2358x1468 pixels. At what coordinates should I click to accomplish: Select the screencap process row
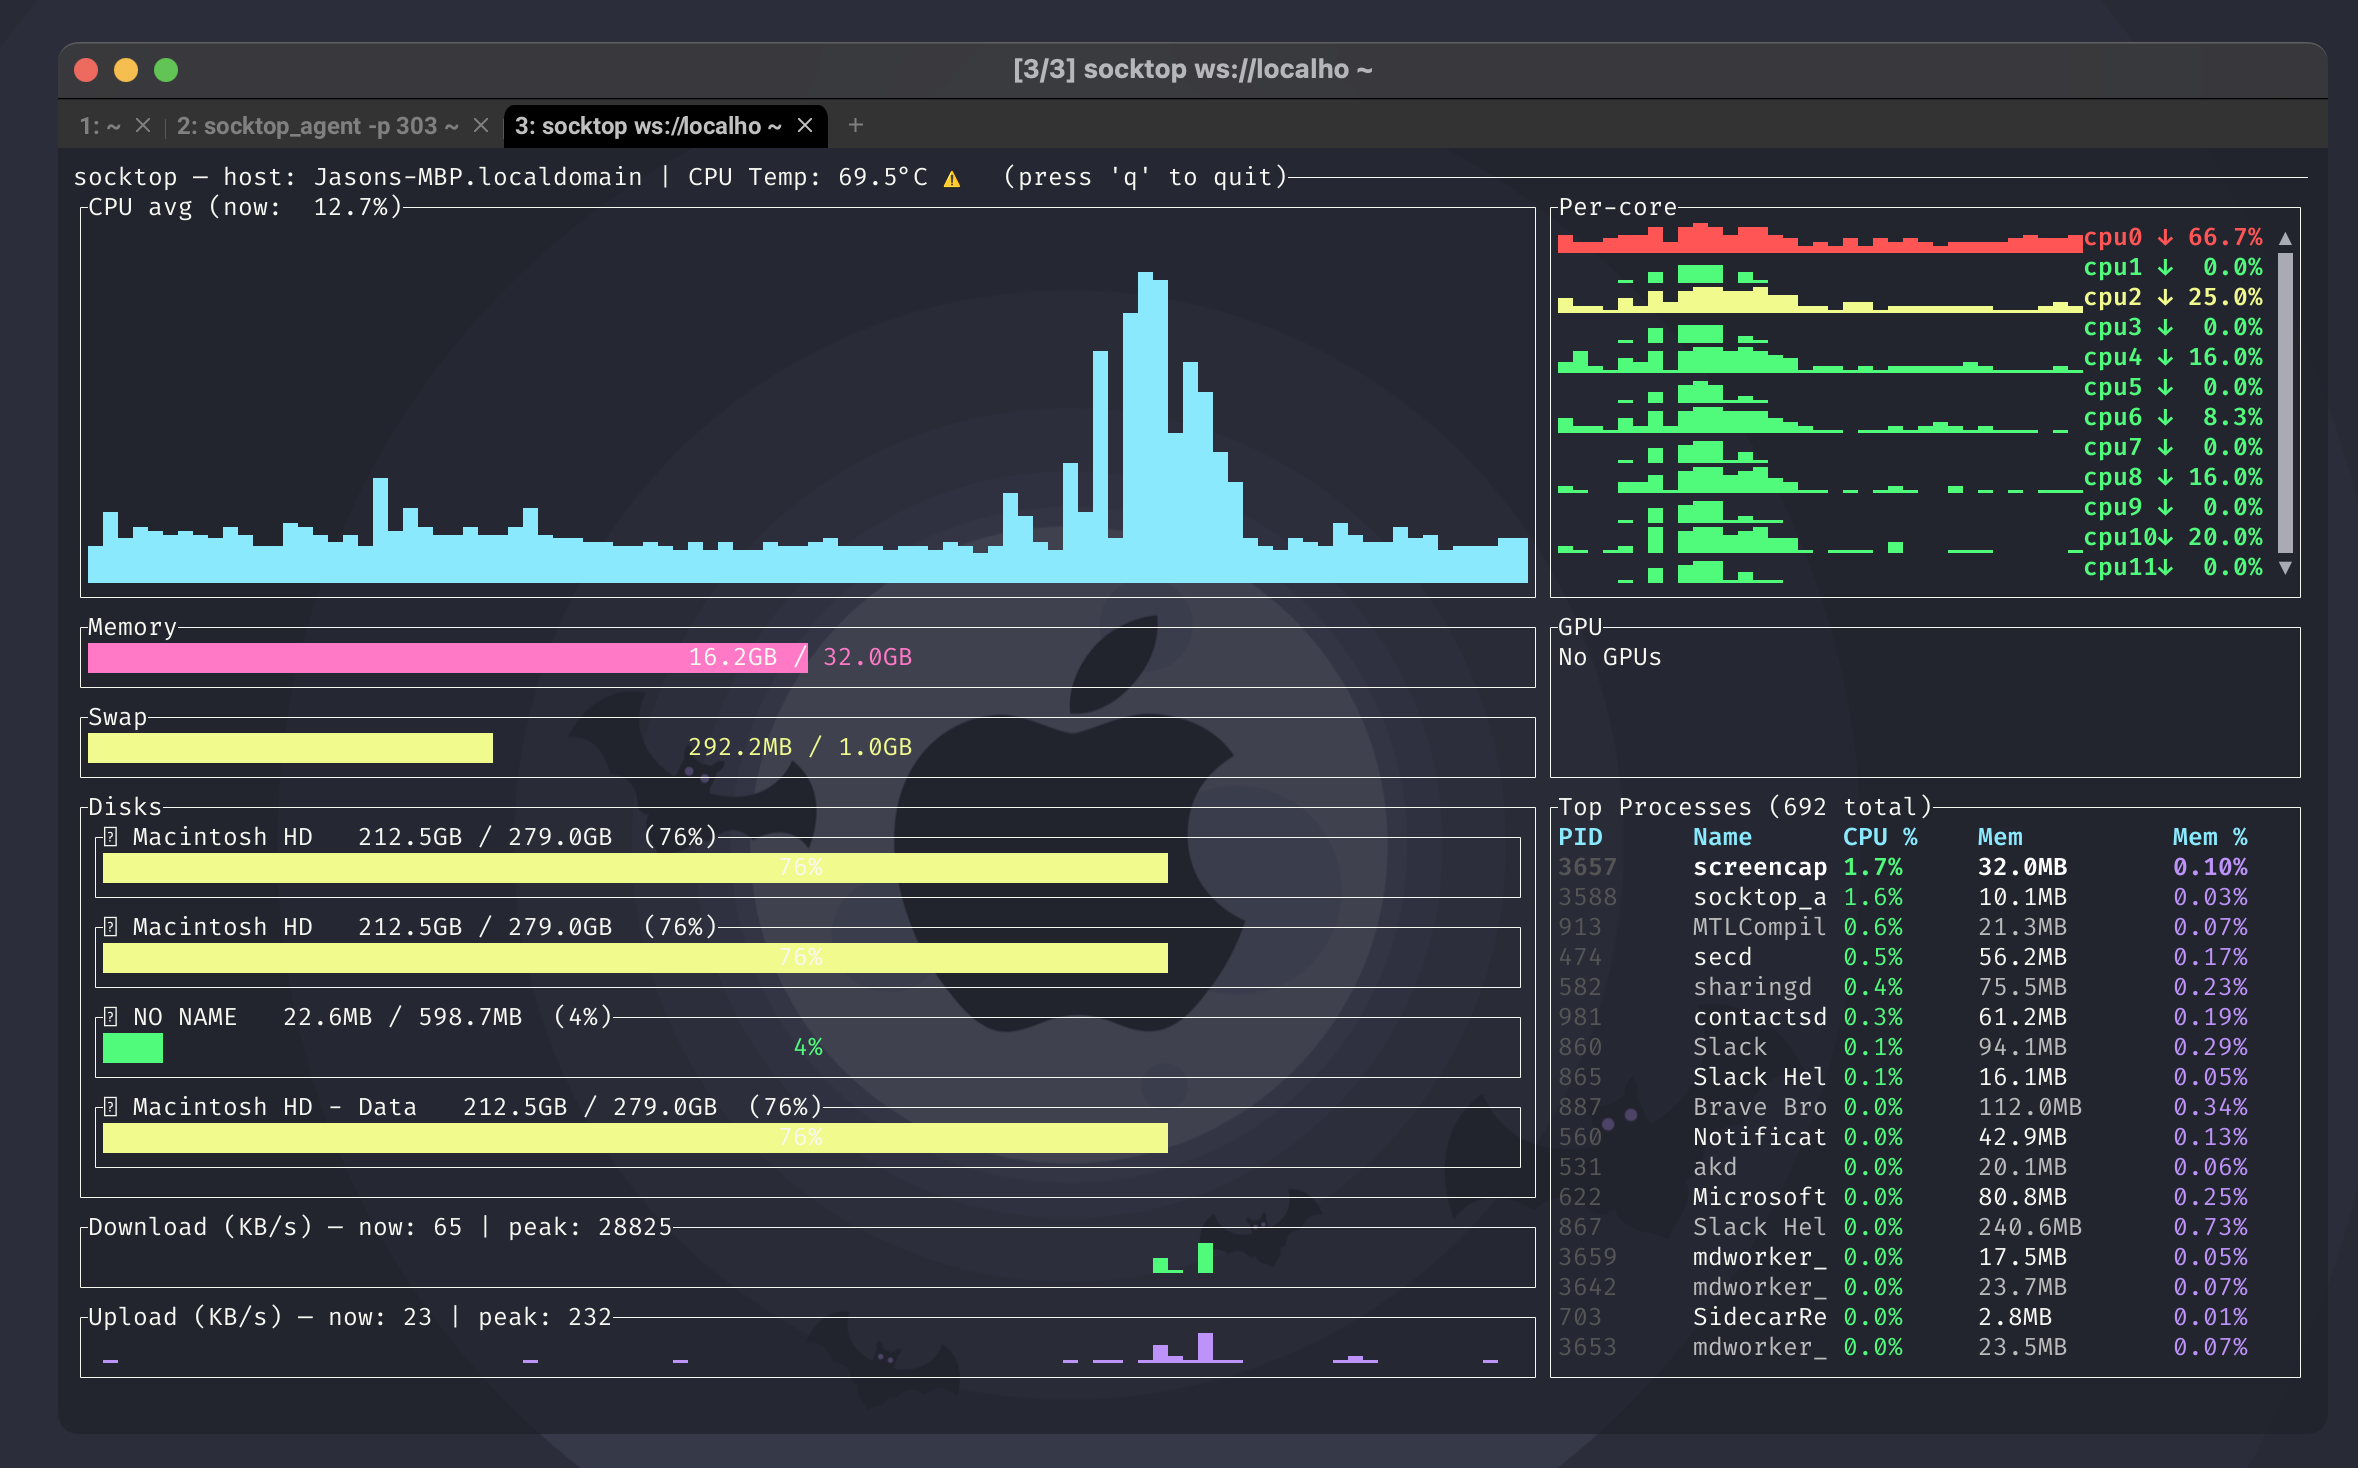[1760, 867]
